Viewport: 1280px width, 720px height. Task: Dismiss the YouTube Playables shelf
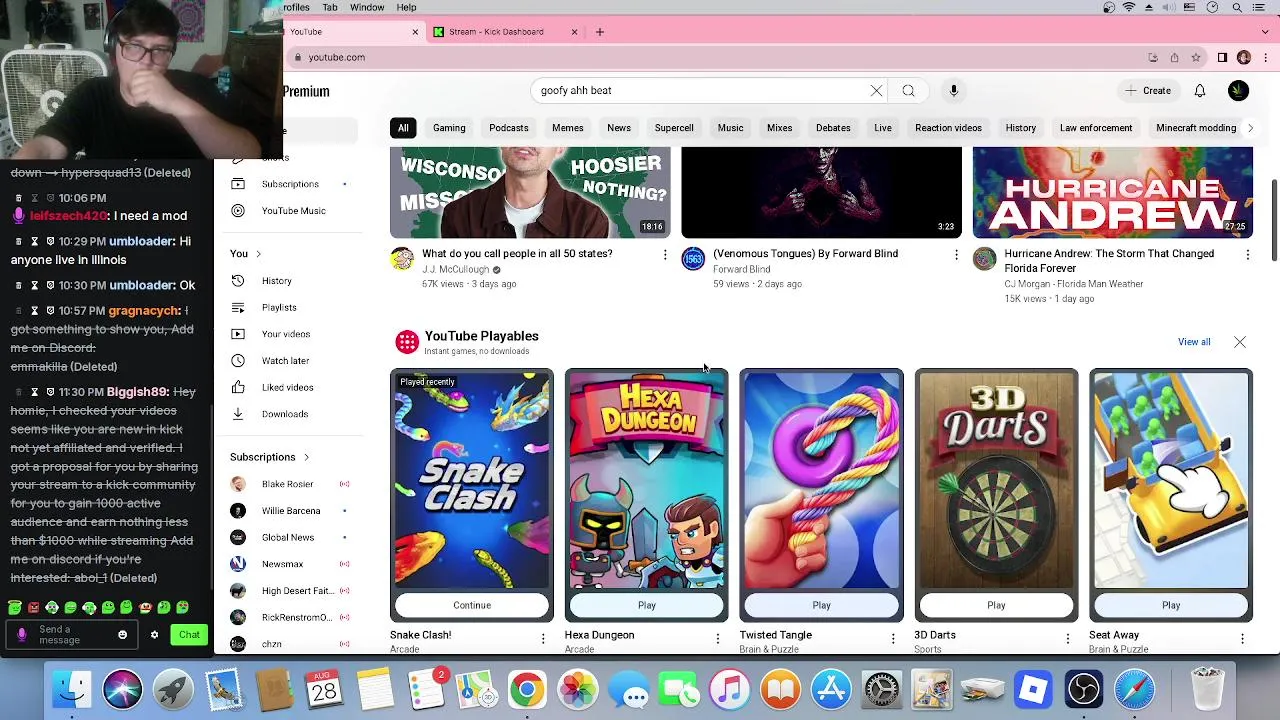(x=1240, y=342)
